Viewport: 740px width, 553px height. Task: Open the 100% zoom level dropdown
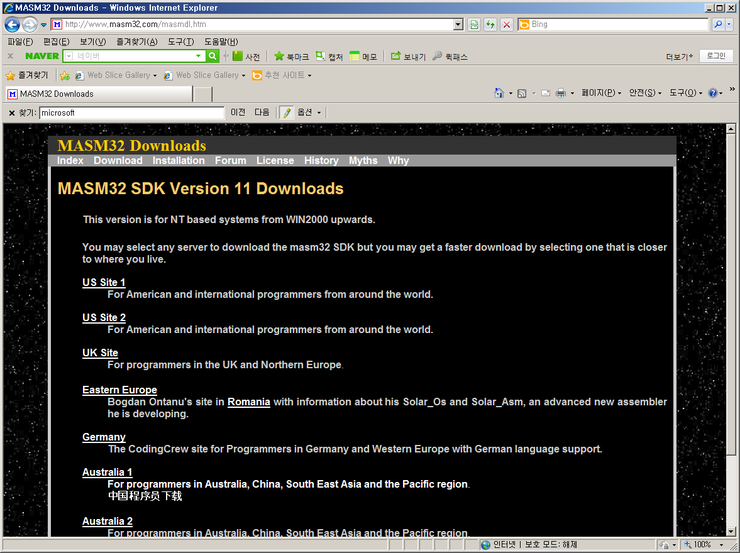(722, 545)
